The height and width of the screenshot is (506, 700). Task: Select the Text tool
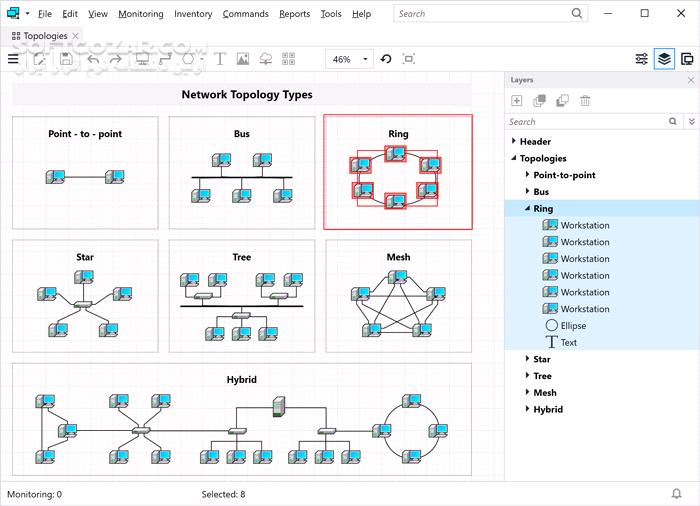(x=220, y=59)
